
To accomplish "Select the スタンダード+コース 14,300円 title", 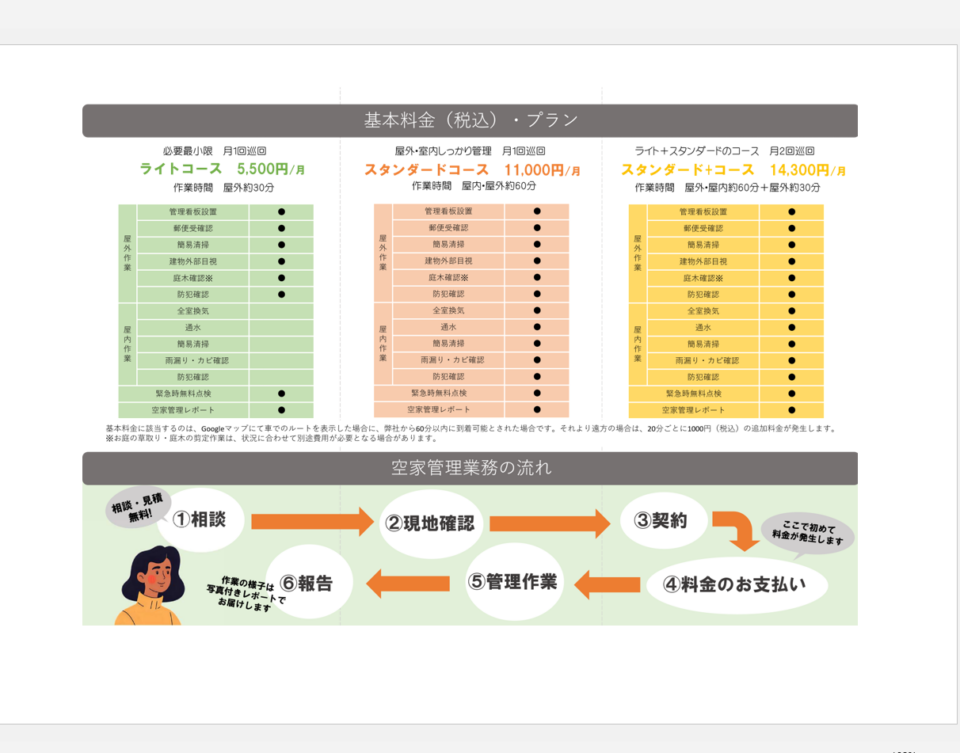I will pyautogui.click(x=732, y=170).
